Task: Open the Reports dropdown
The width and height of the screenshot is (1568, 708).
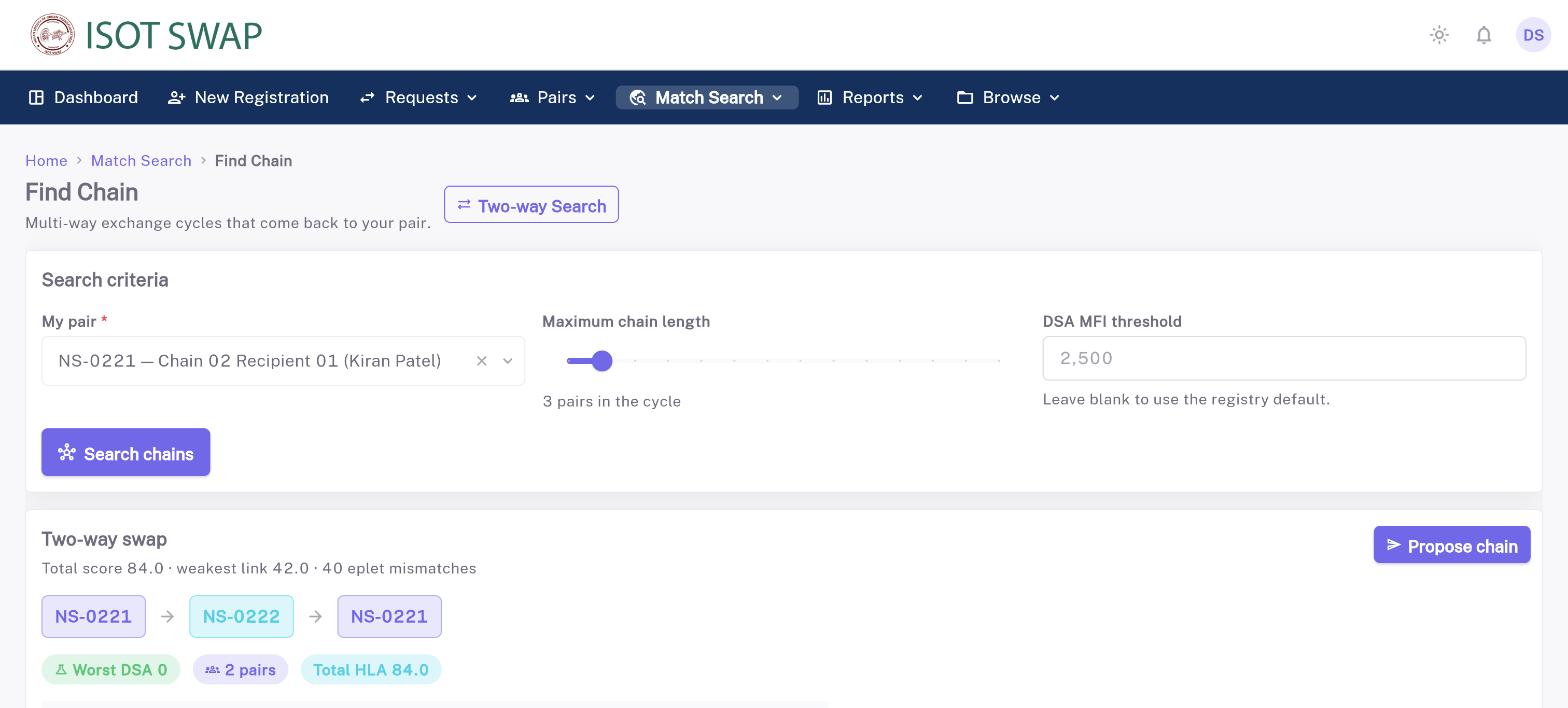Action: coord(871,97)
